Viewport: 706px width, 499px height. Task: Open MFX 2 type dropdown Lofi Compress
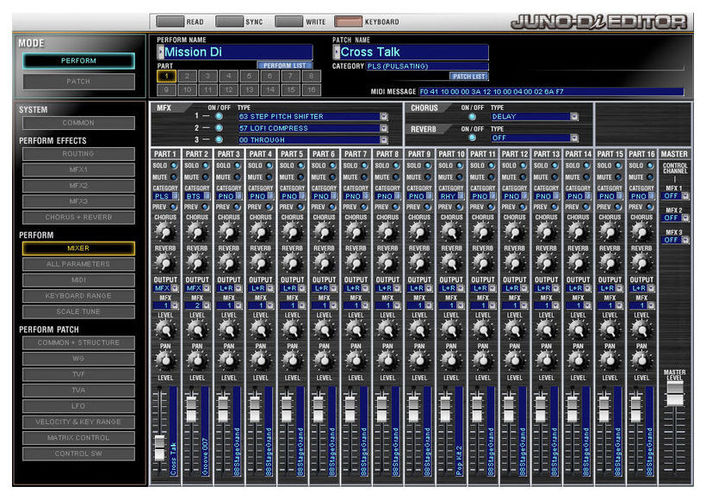point(313,128)
